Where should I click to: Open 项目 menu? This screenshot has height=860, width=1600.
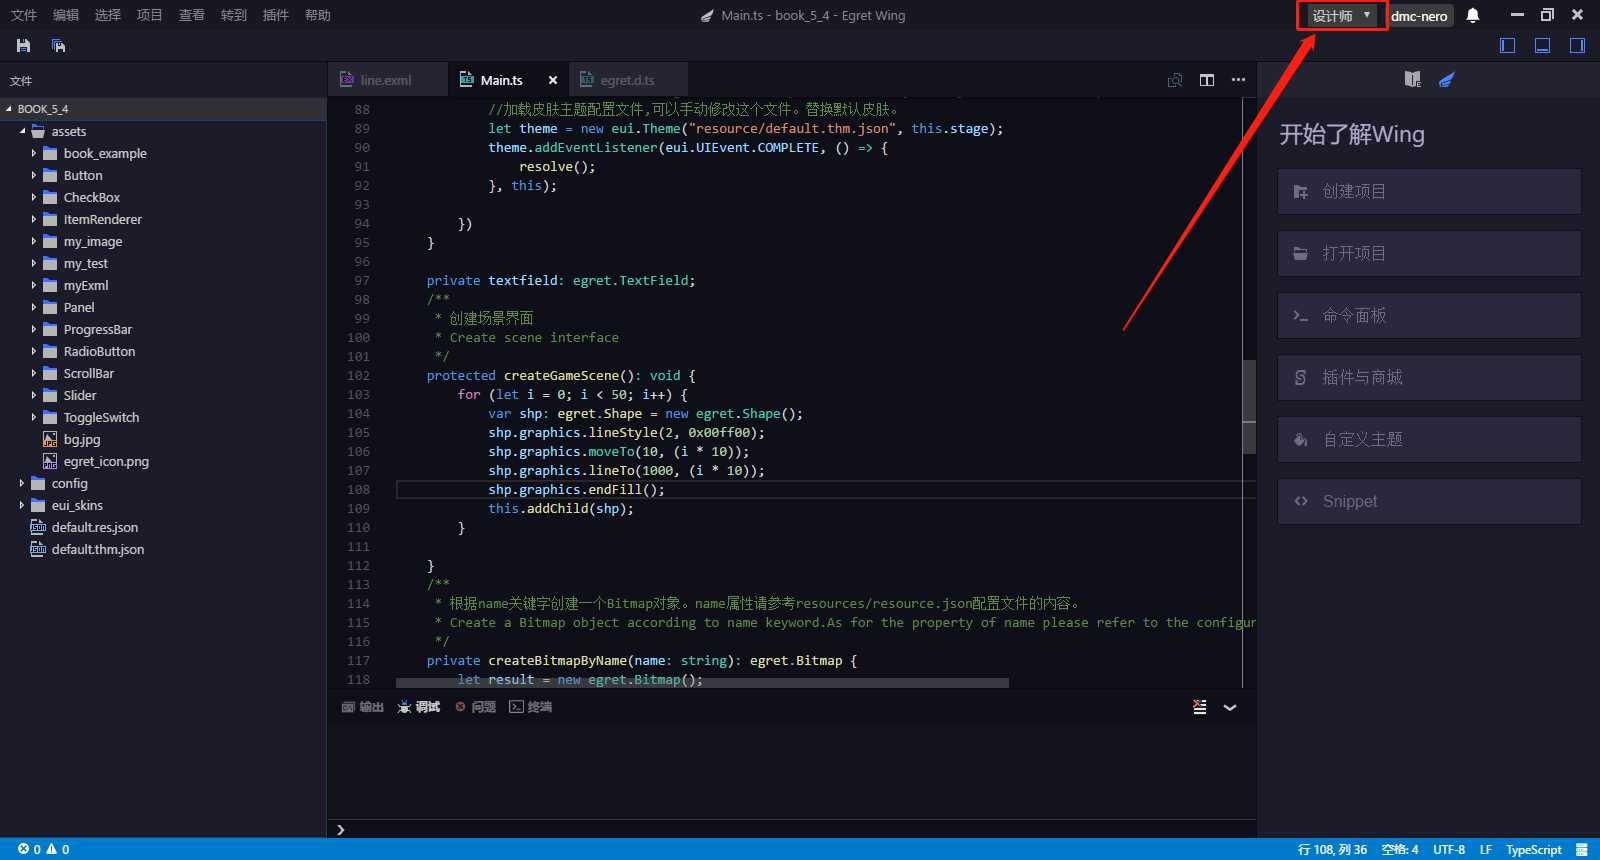coord(150,15)
